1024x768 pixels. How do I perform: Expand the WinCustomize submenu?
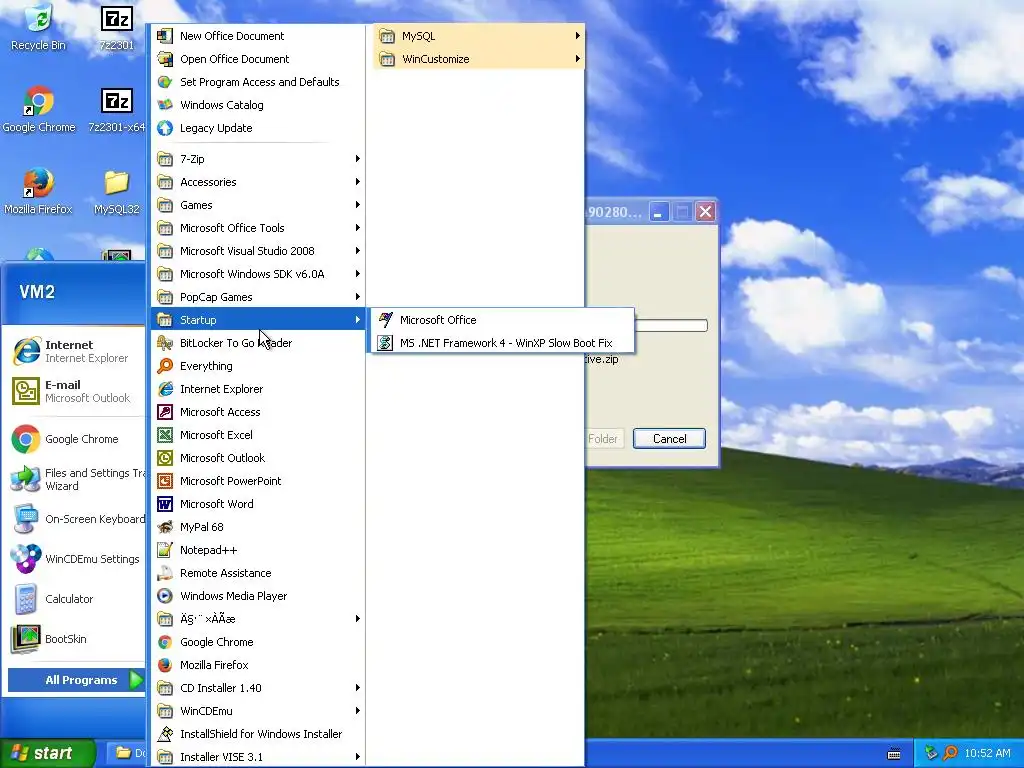click(x=479, y=59)
